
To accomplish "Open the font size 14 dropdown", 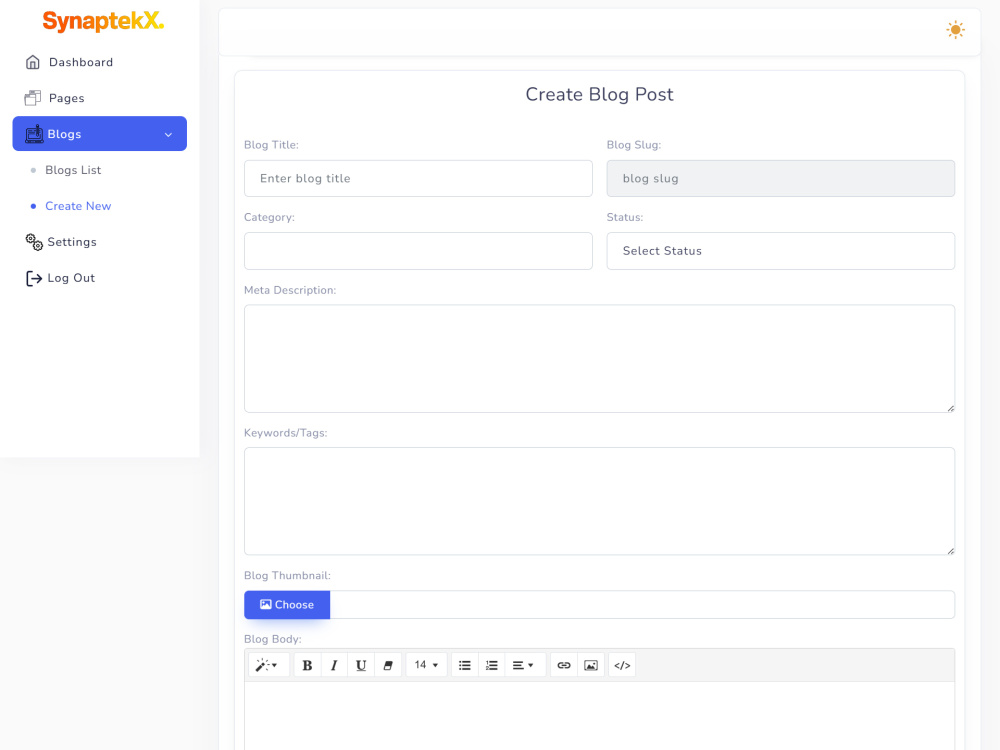I will (x=426, y=665).
